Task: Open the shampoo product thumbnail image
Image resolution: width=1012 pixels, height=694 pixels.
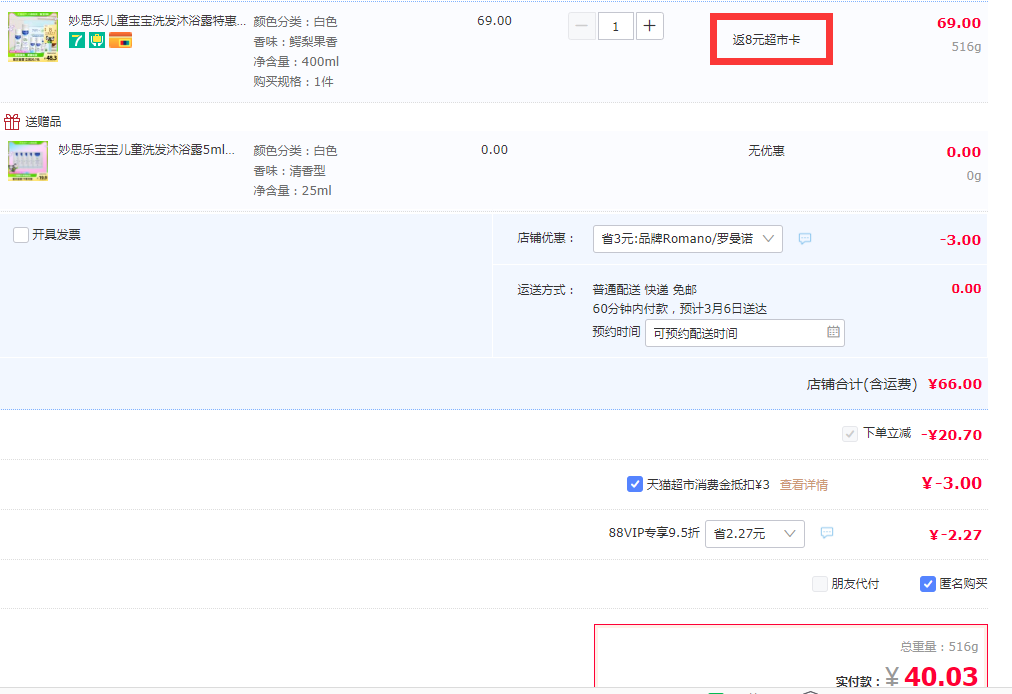Action: click(33, 37)
